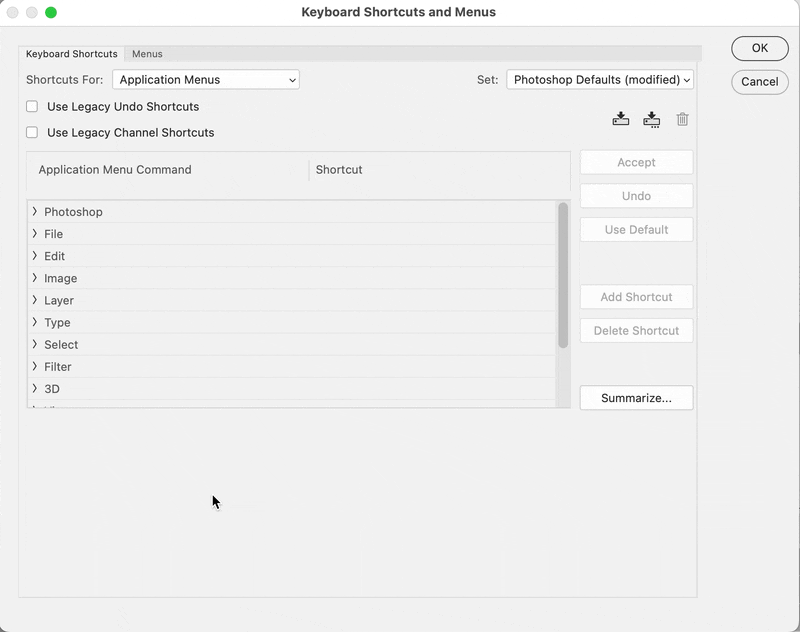Click the OK button
The width and height of the screenshot is (800, 632).
pyautogui.click(x=760, y=48)
